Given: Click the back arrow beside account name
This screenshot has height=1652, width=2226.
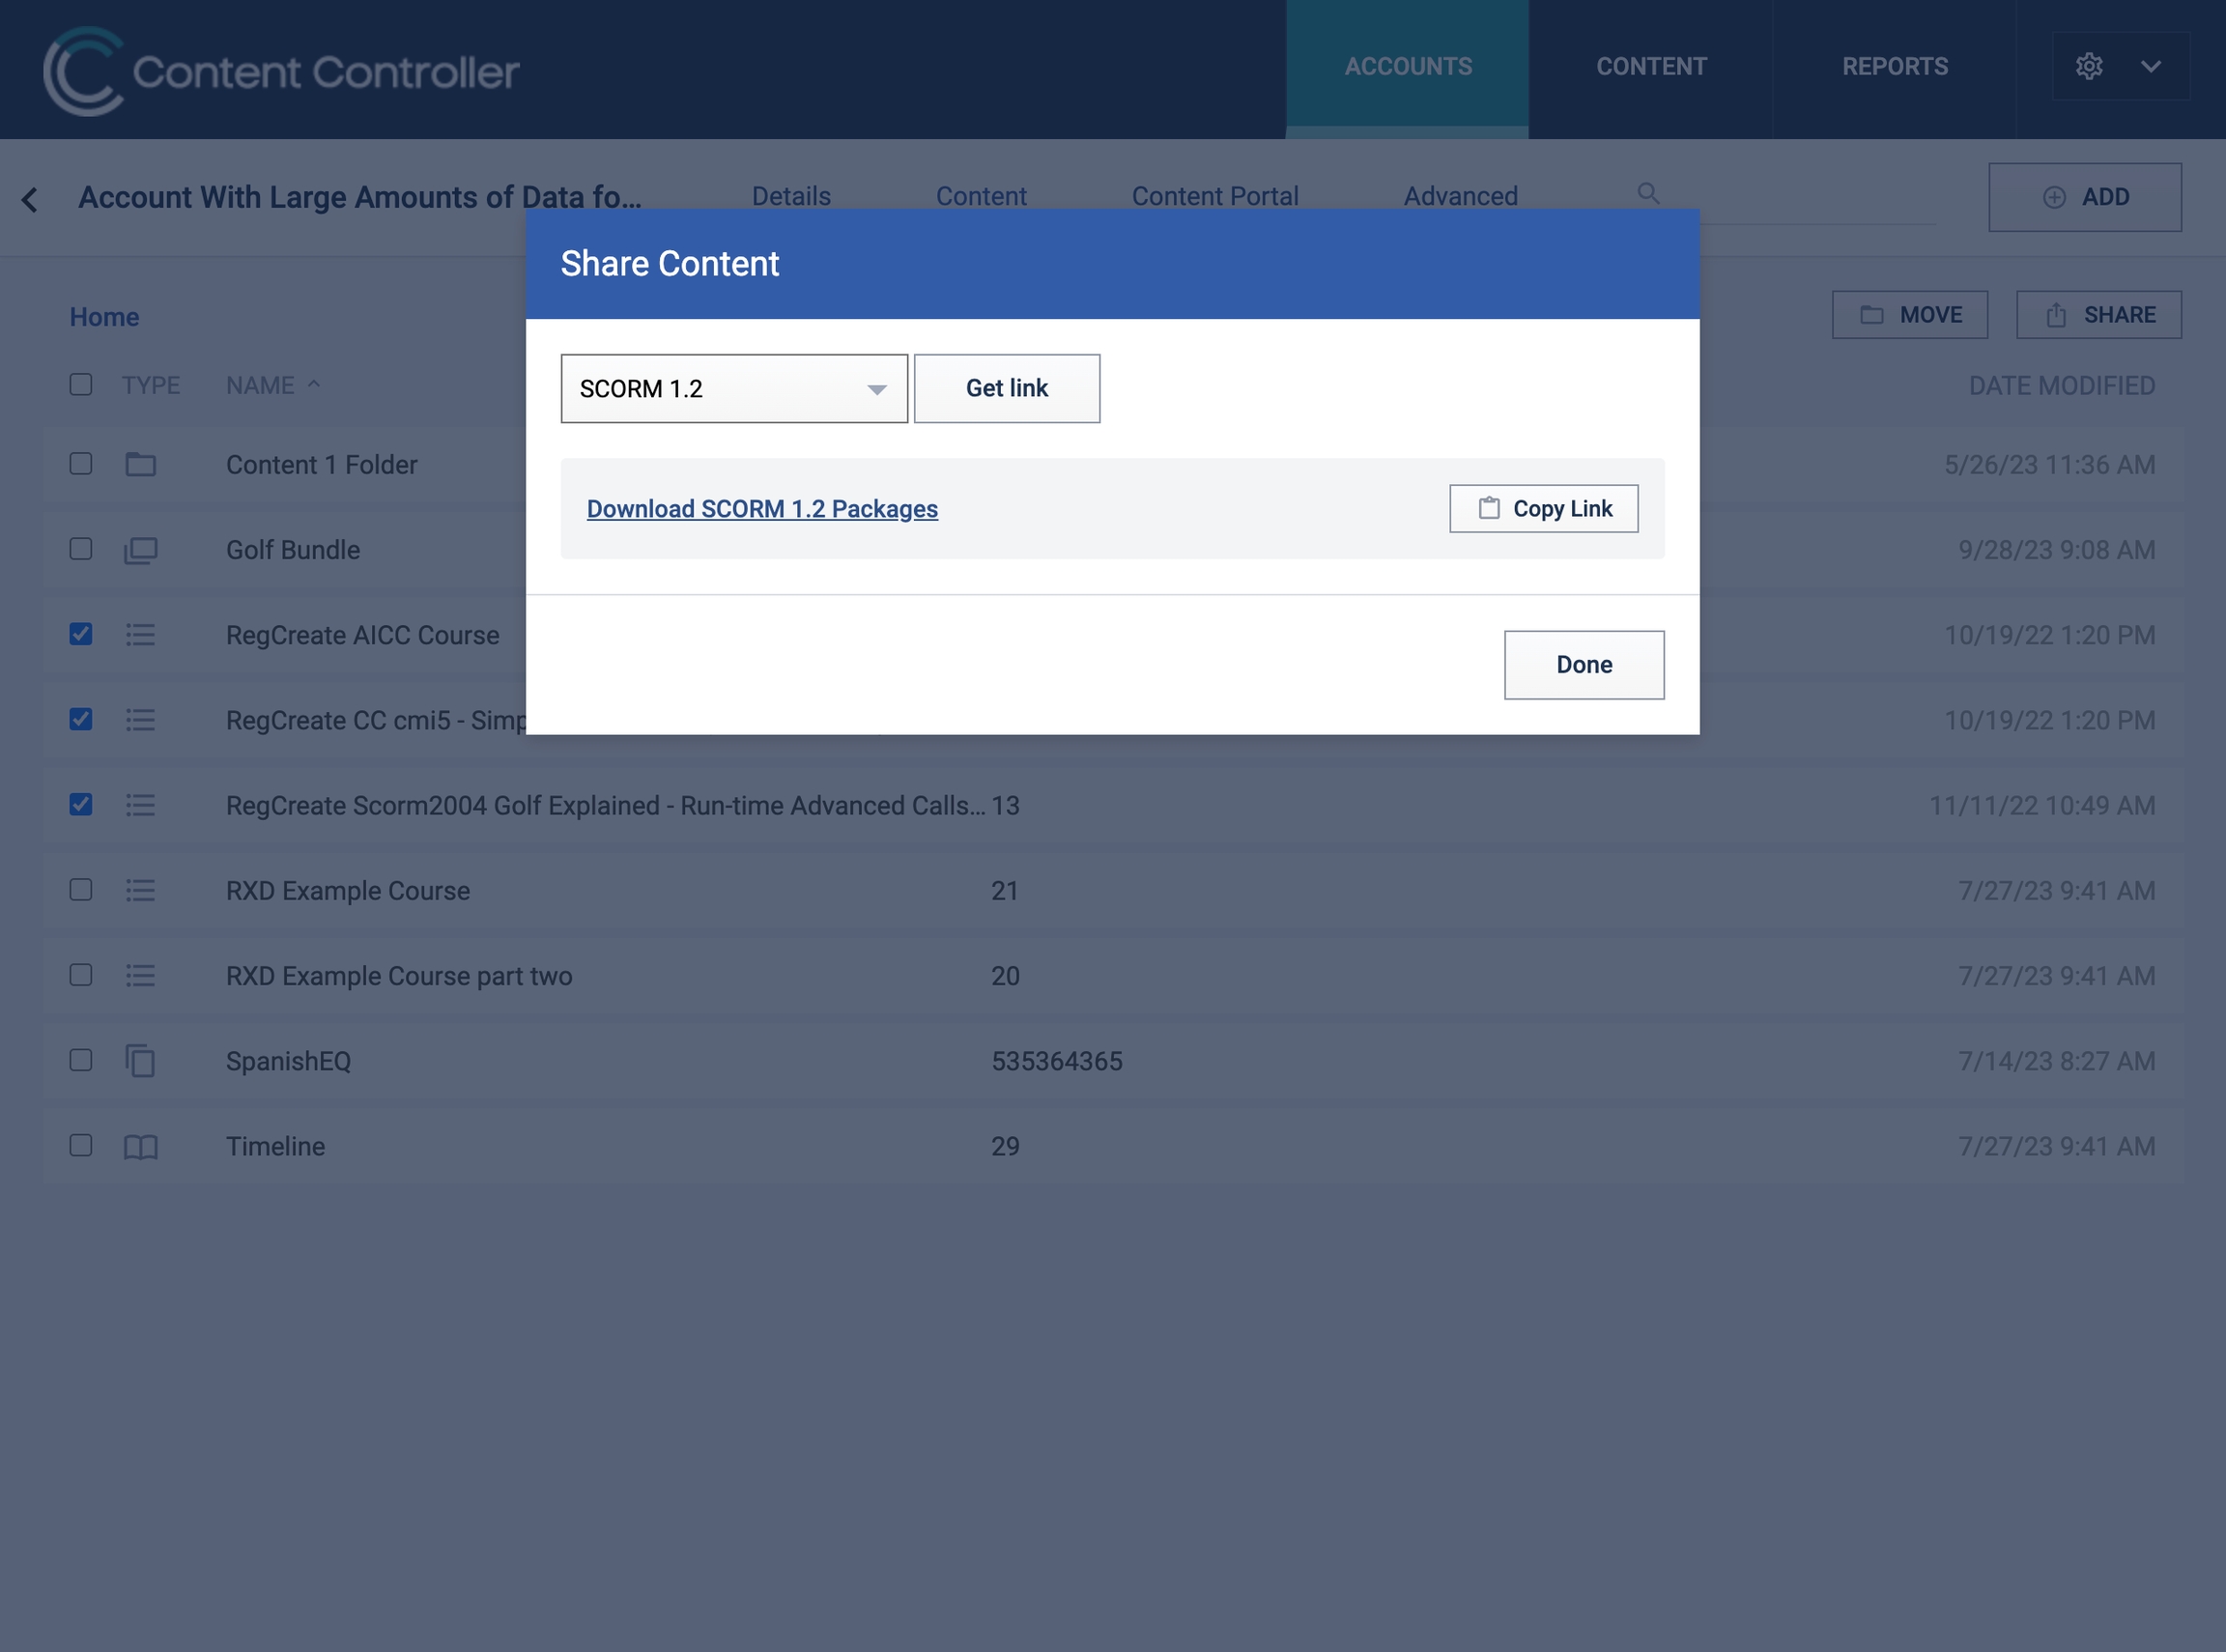Looking at the screenshot, I should click(30, 199).
